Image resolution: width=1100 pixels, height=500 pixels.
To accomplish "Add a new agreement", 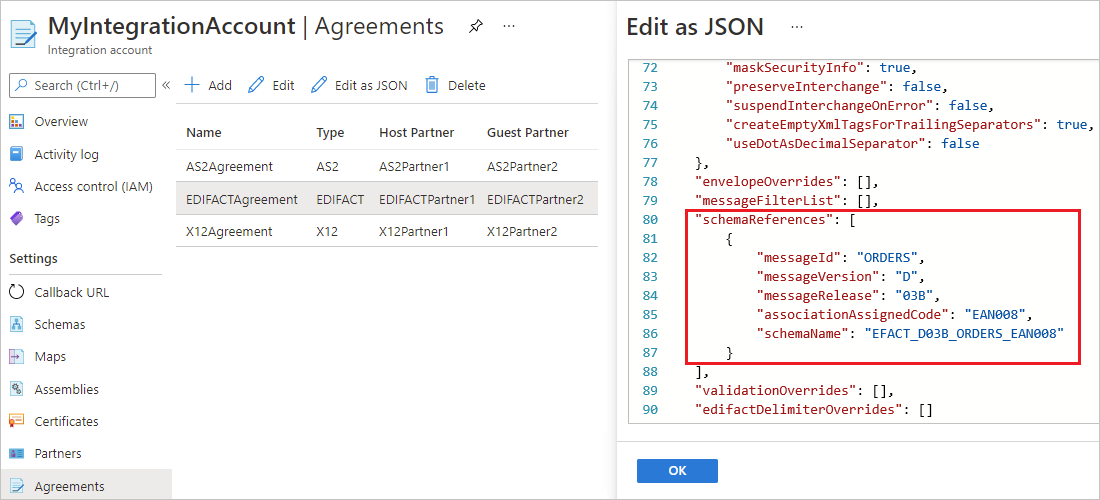I will pyautogui.click(x=208, y=86).
